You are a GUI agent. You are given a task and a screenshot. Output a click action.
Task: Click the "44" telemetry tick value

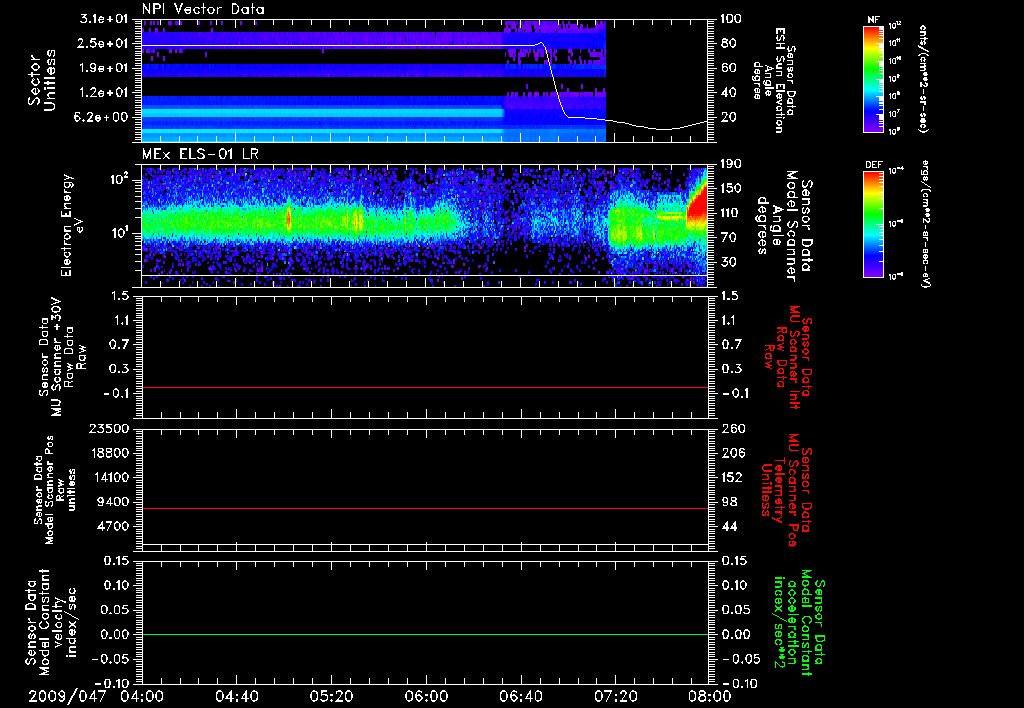click(729, 526)
